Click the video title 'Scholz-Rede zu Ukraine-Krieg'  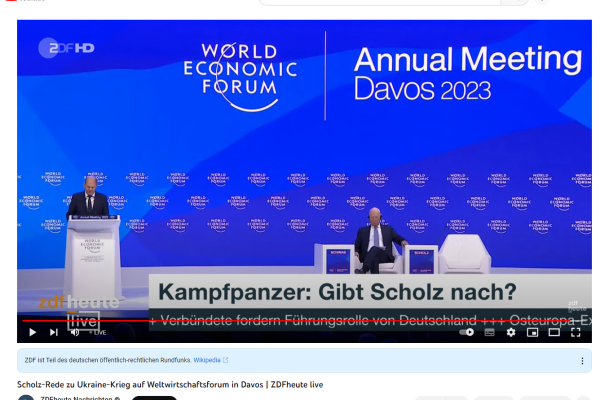point(170,384)
